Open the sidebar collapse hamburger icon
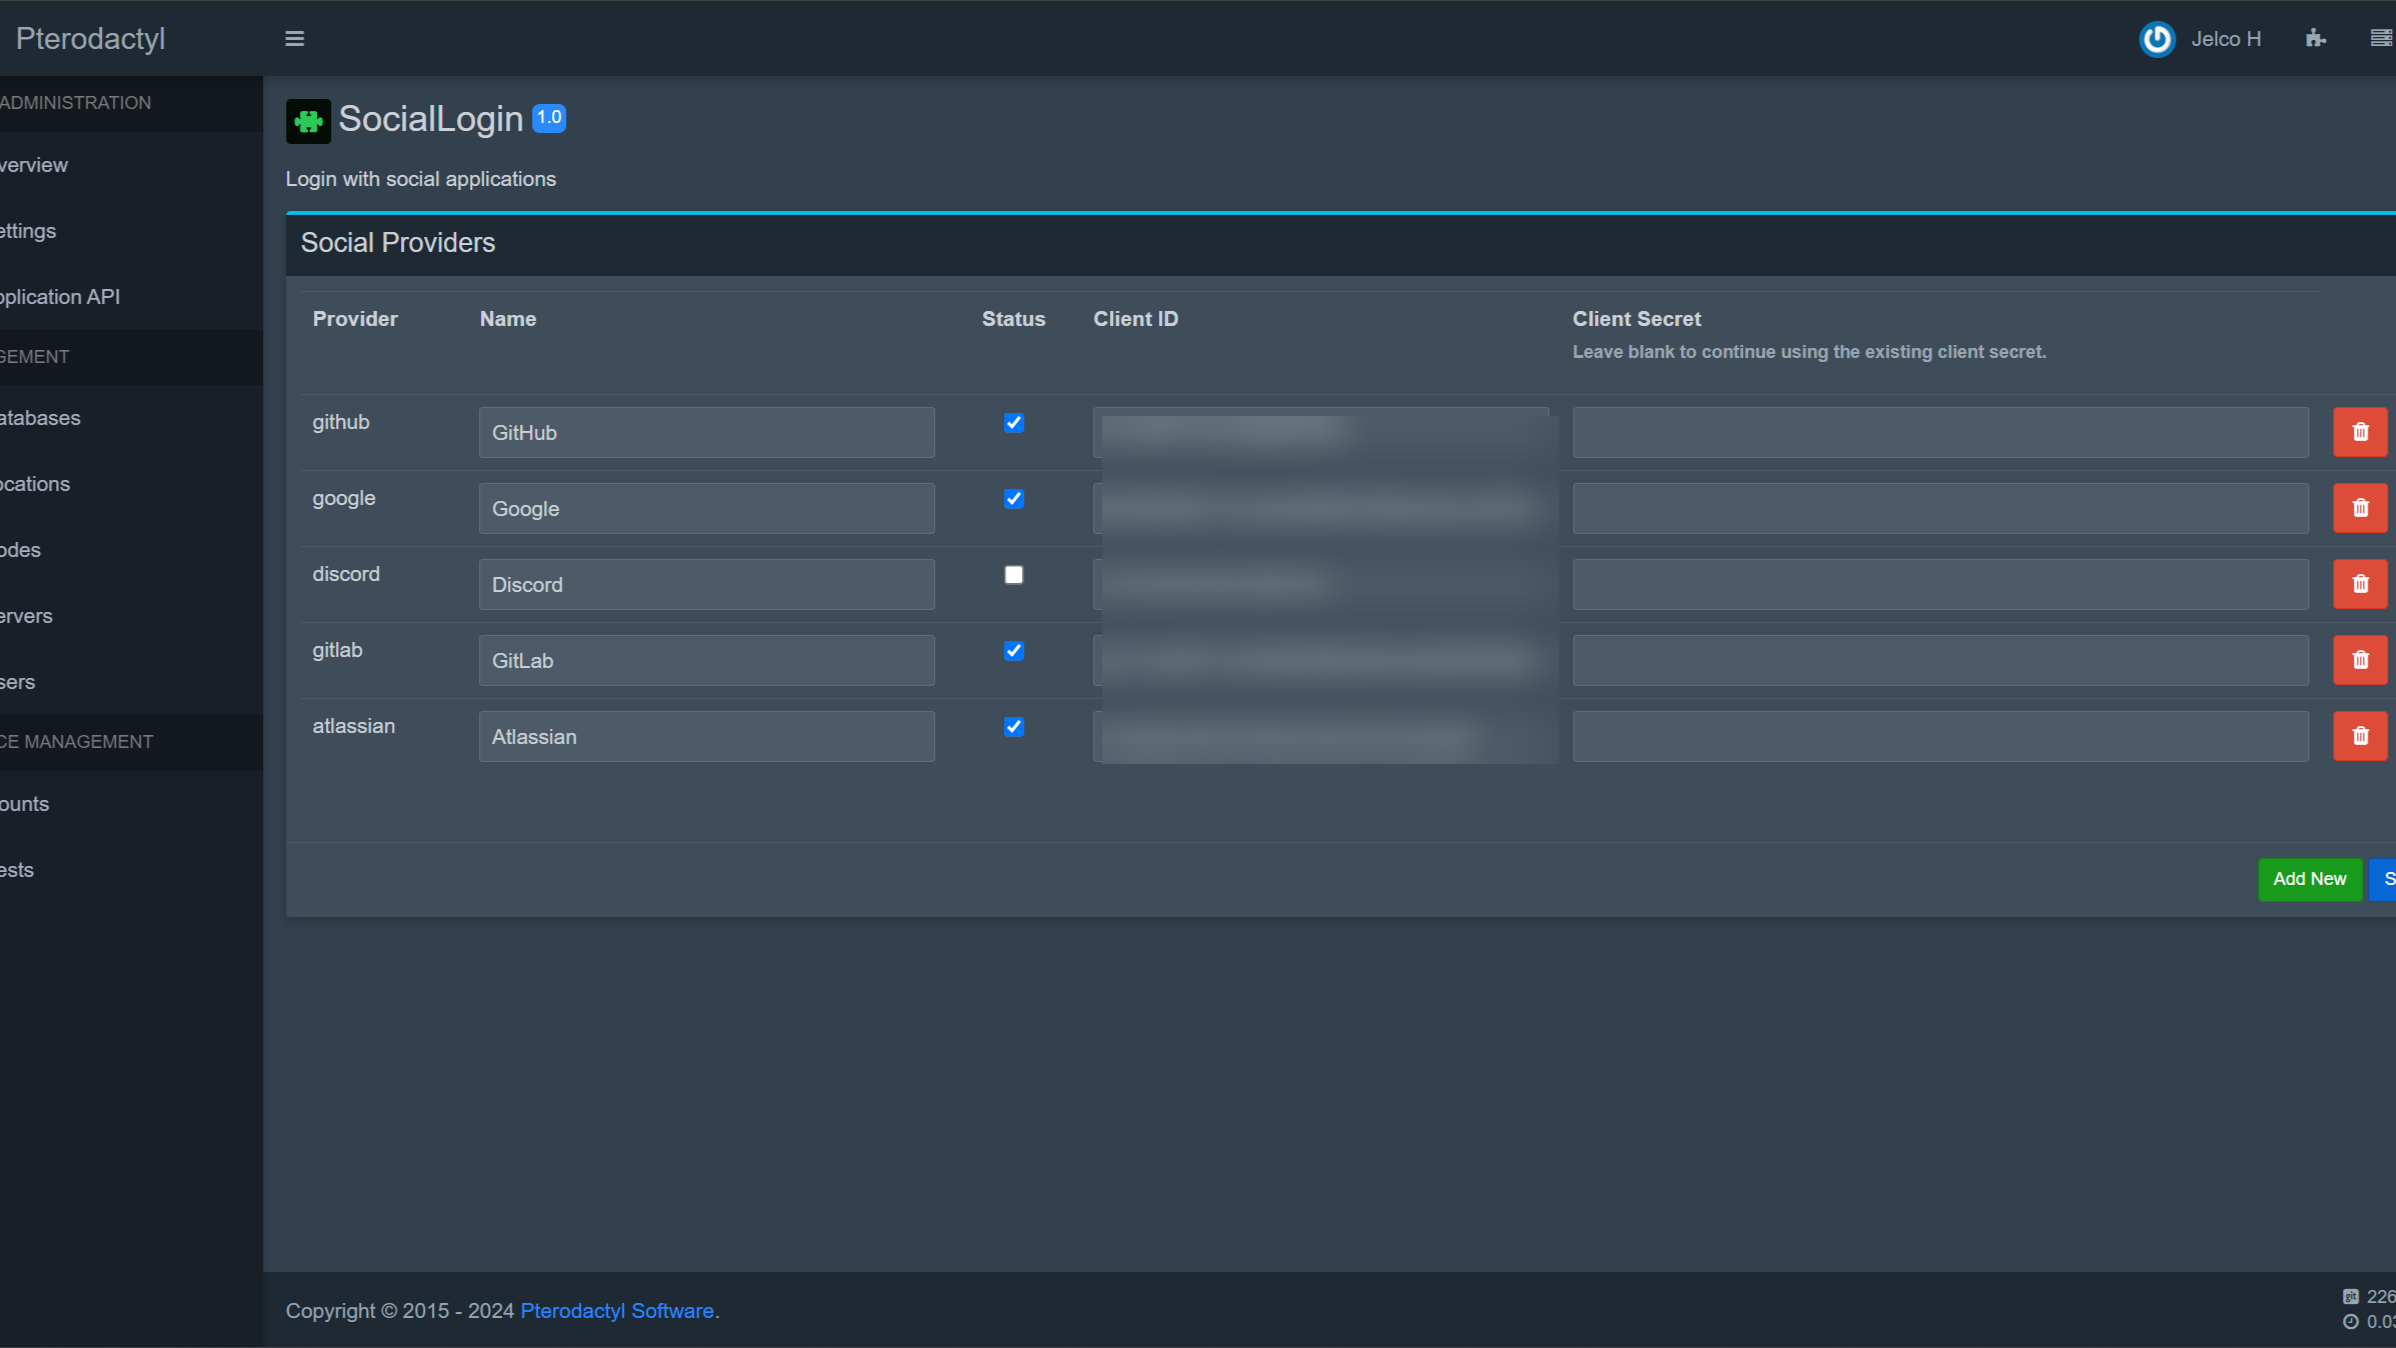This screenshot has width=2396, height=1348. [295, 38]
